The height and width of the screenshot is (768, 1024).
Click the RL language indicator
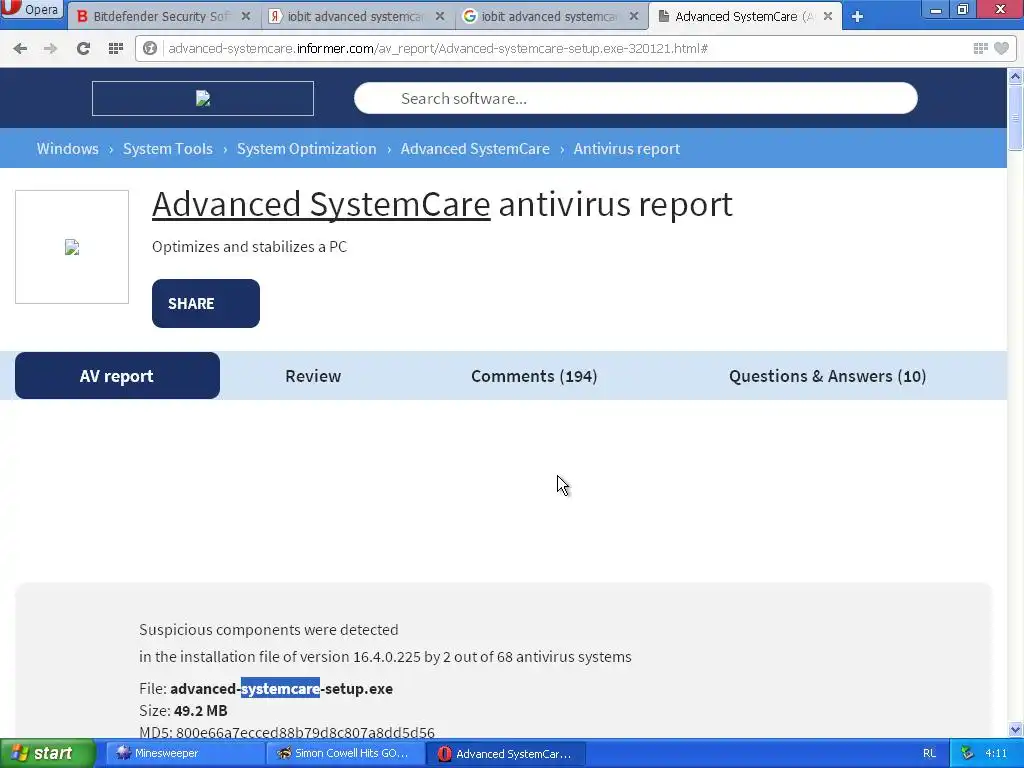[929, 754]
